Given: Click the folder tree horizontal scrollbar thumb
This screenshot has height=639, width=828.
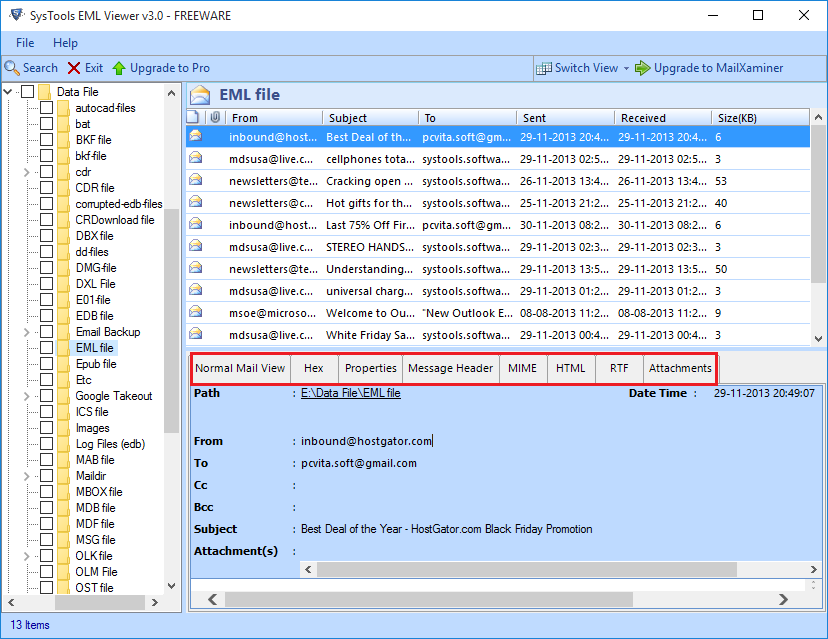Looking at the screenshot, I should (x=99, y=602).
